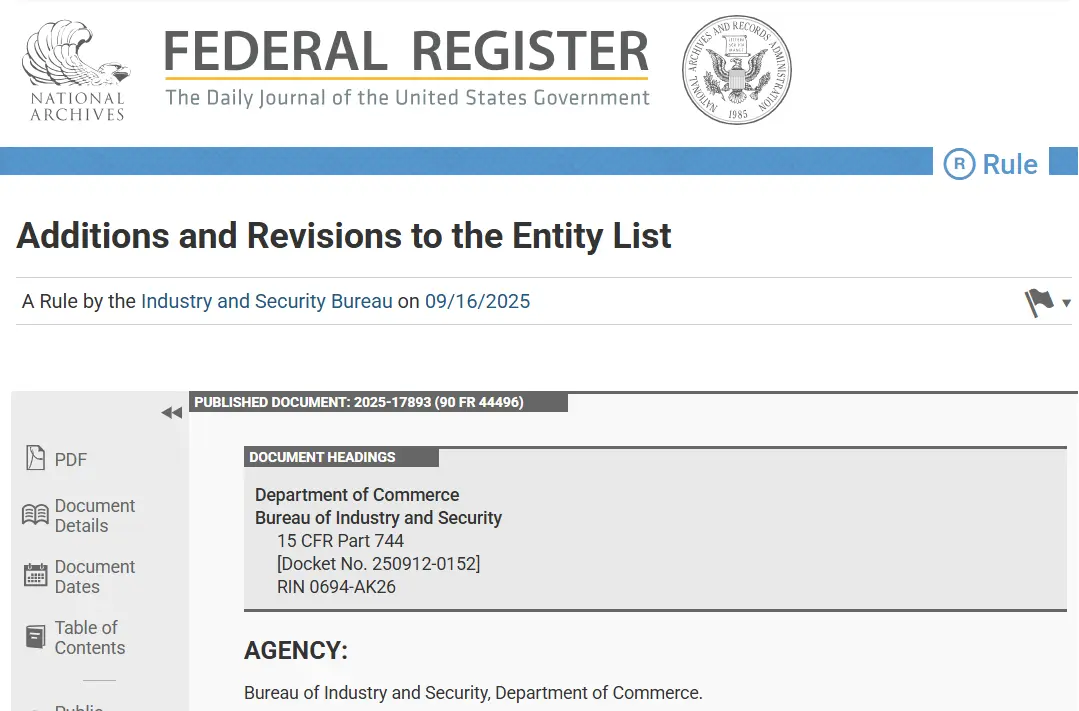The width and height of the screenshot is (1079, 711).
Task: Click the open book Document Details icon
Action: [x=35, y=515]
